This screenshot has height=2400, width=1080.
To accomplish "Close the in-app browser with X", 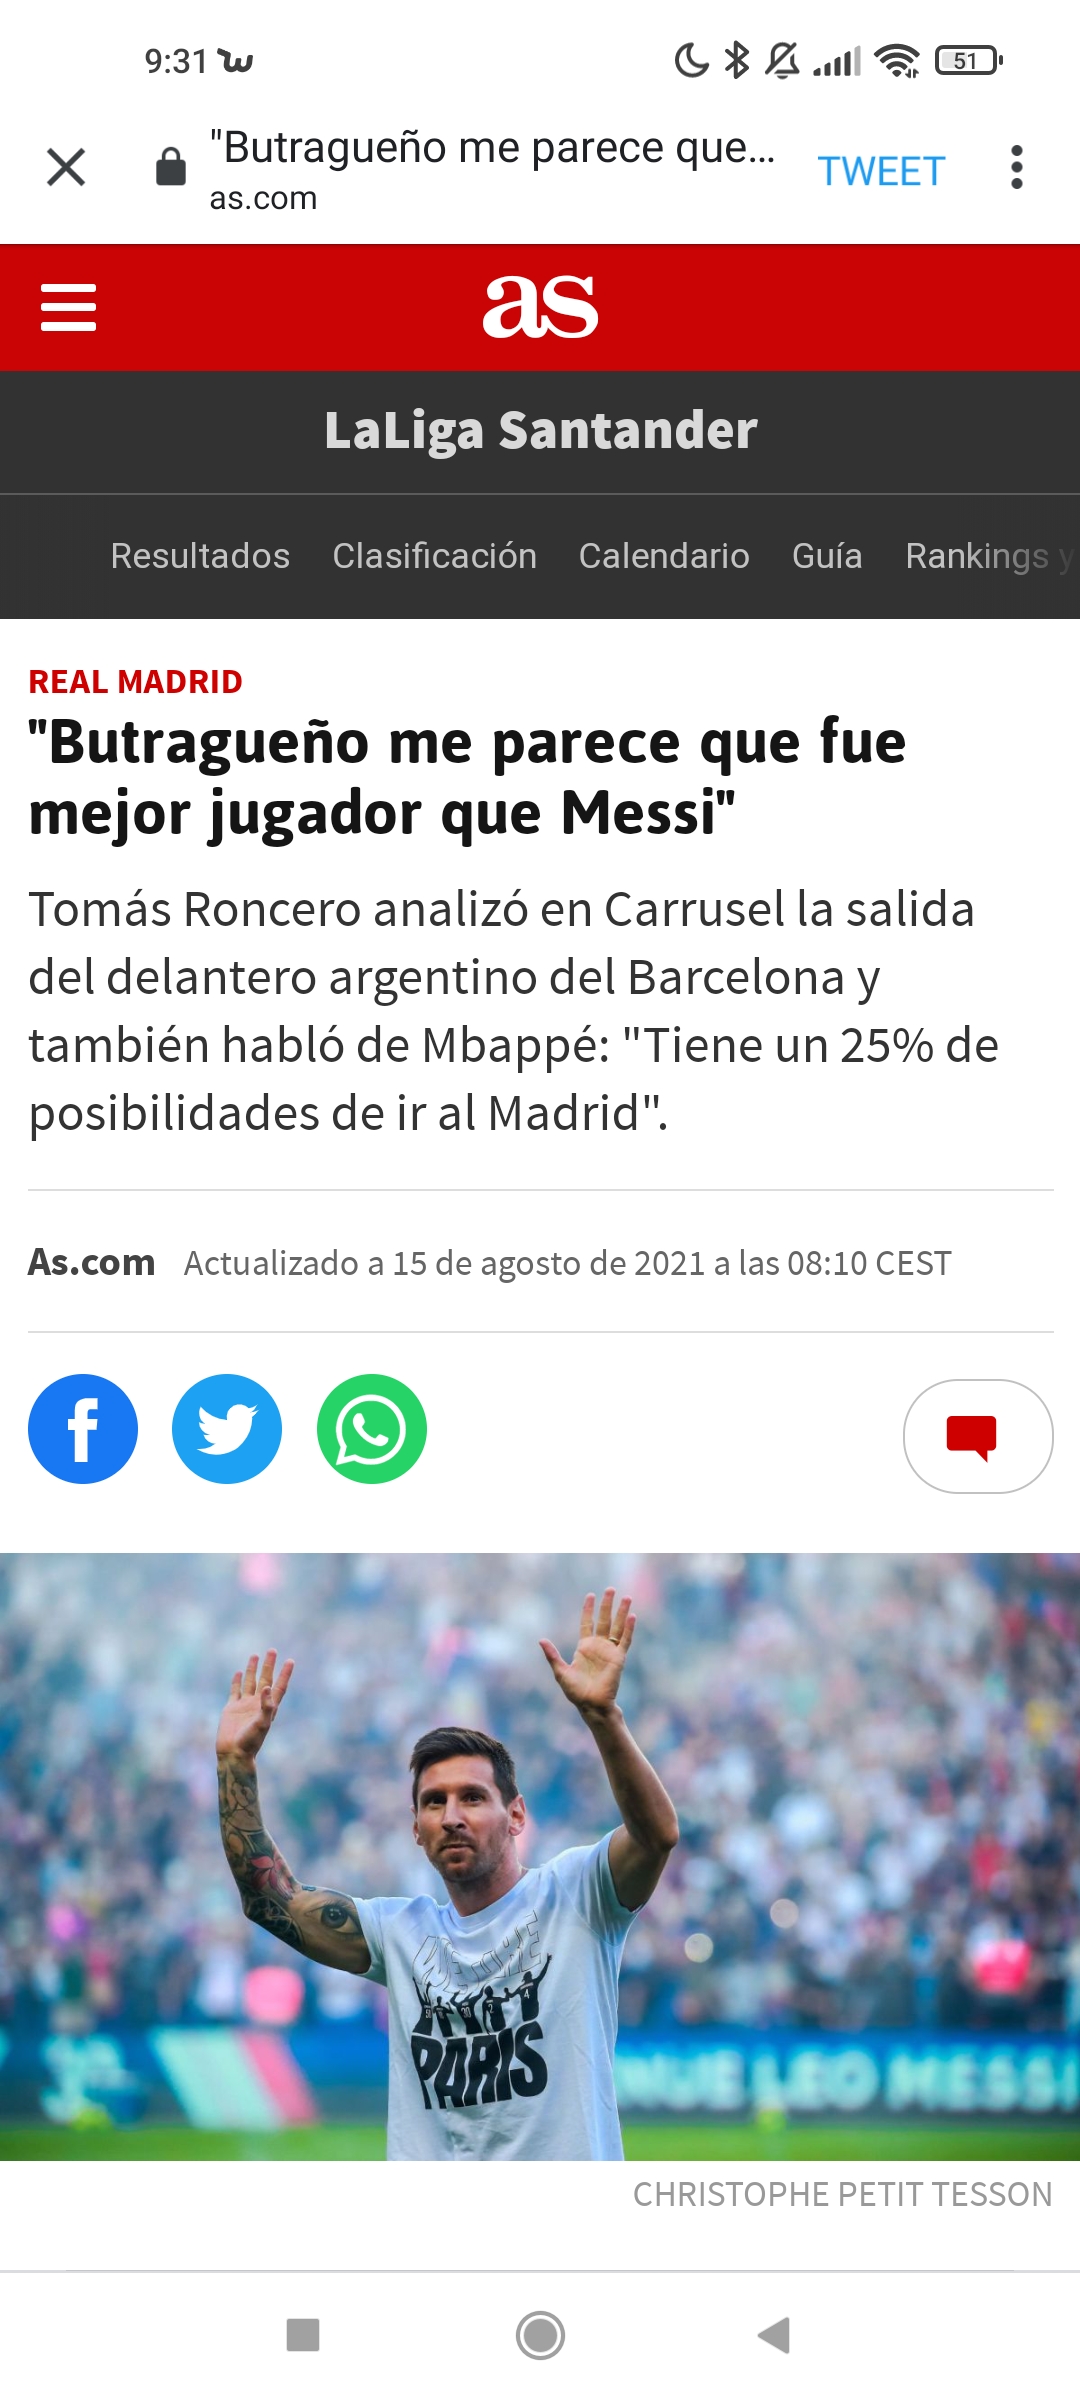I will click(66, 167).
